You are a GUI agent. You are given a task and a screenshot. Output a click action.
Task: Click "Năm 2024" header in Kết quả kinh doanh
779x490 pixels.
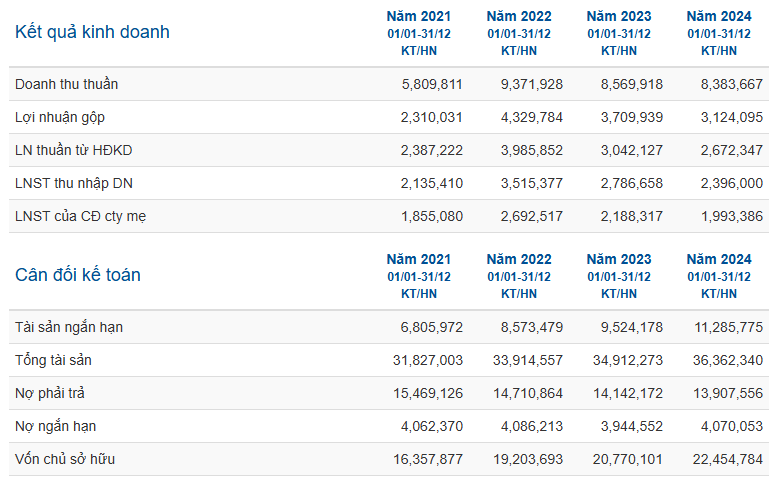(x=719, y=16)
